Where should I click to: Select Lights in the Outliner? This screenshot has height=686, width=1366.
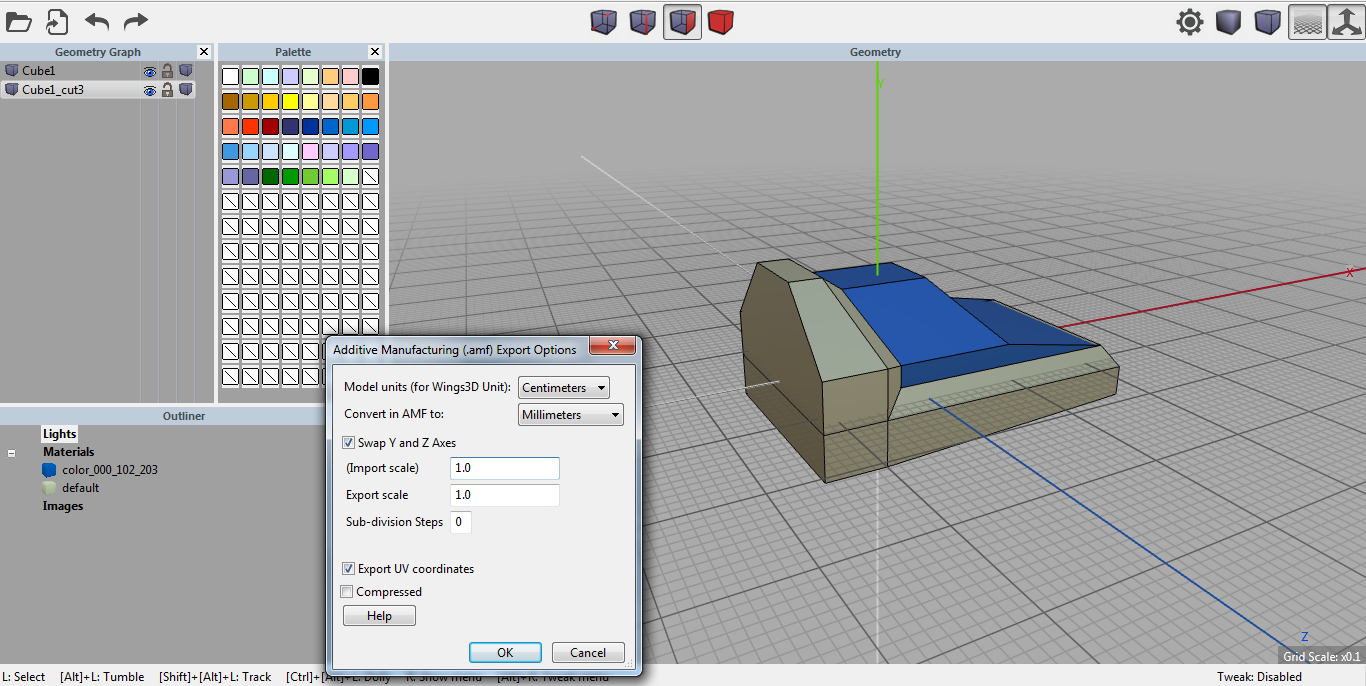click(59, 434)
